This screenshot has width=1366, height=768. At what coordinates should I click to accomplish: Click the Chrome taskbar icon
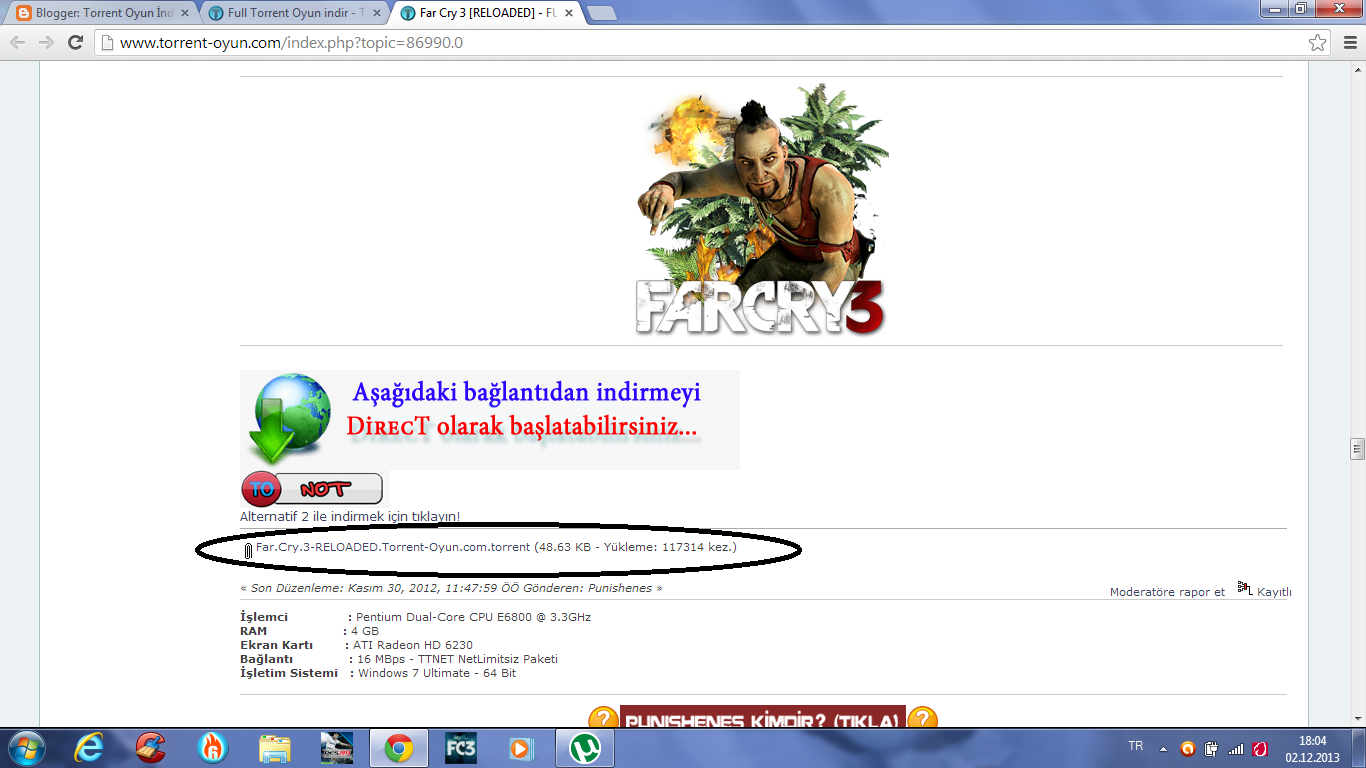point(399,748)
